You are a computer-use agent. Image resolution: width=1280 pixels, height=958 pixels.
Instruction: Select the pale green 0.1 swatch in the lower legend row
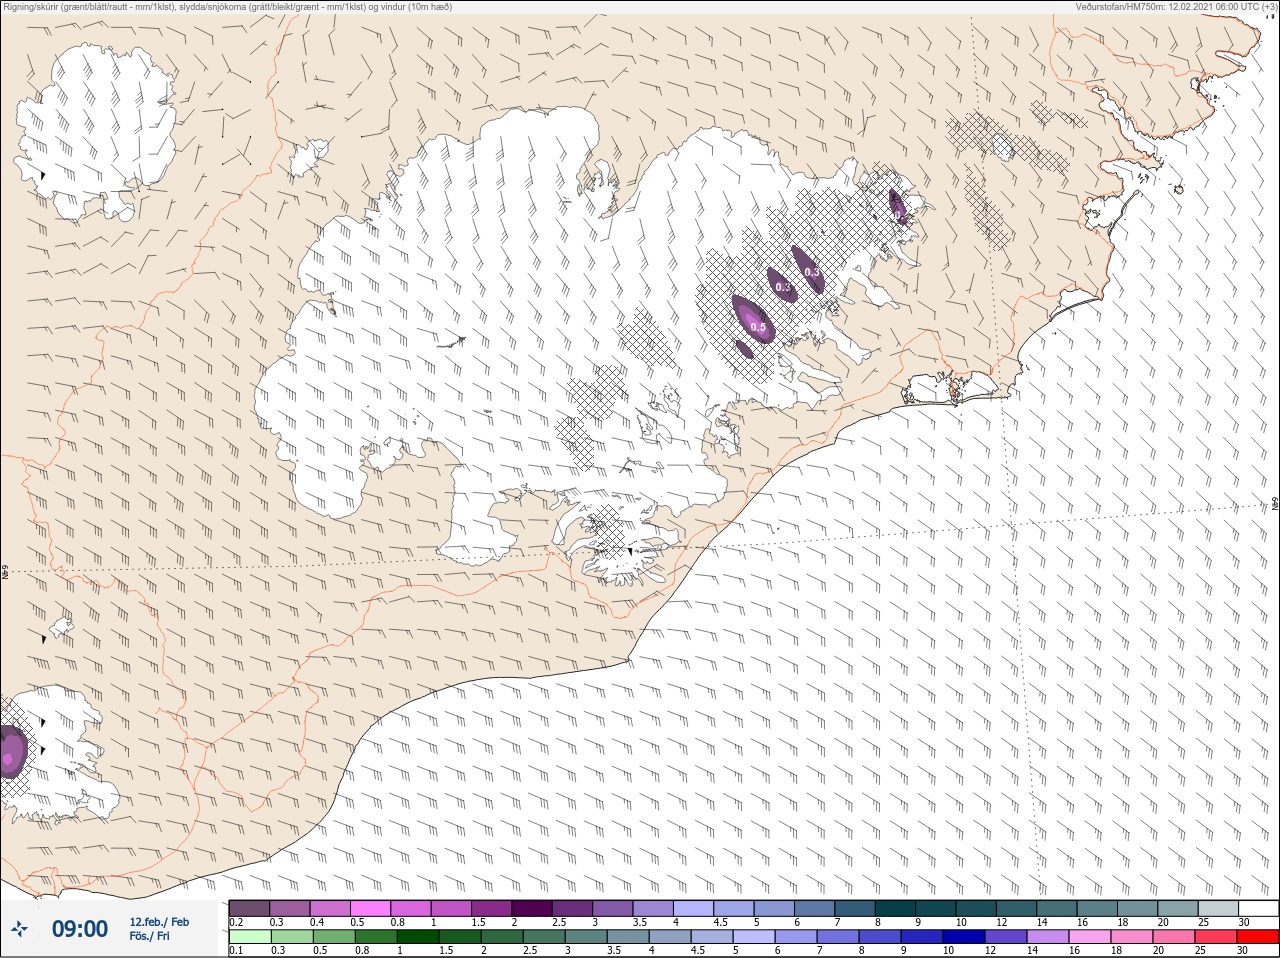249,937
